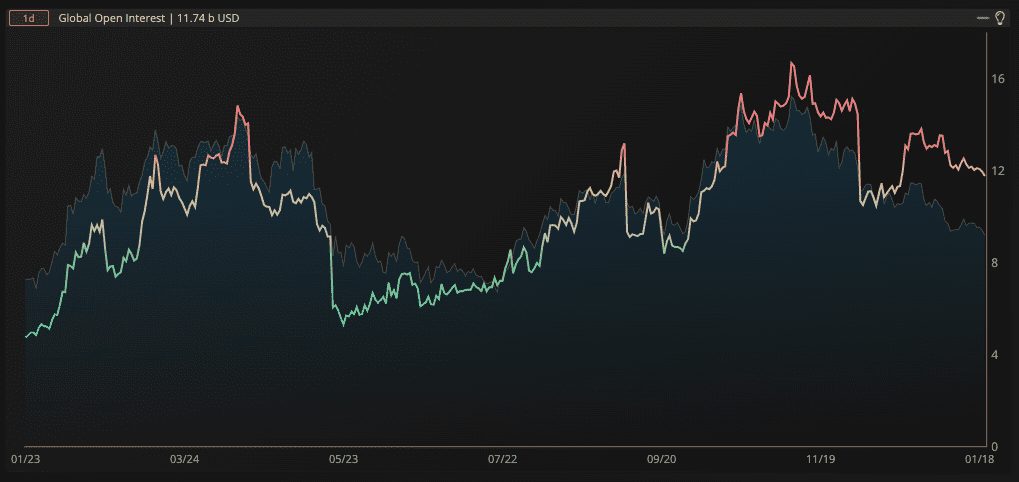Click the 05/23 date on time axis
1019x482 pixels.
[343, 459]
